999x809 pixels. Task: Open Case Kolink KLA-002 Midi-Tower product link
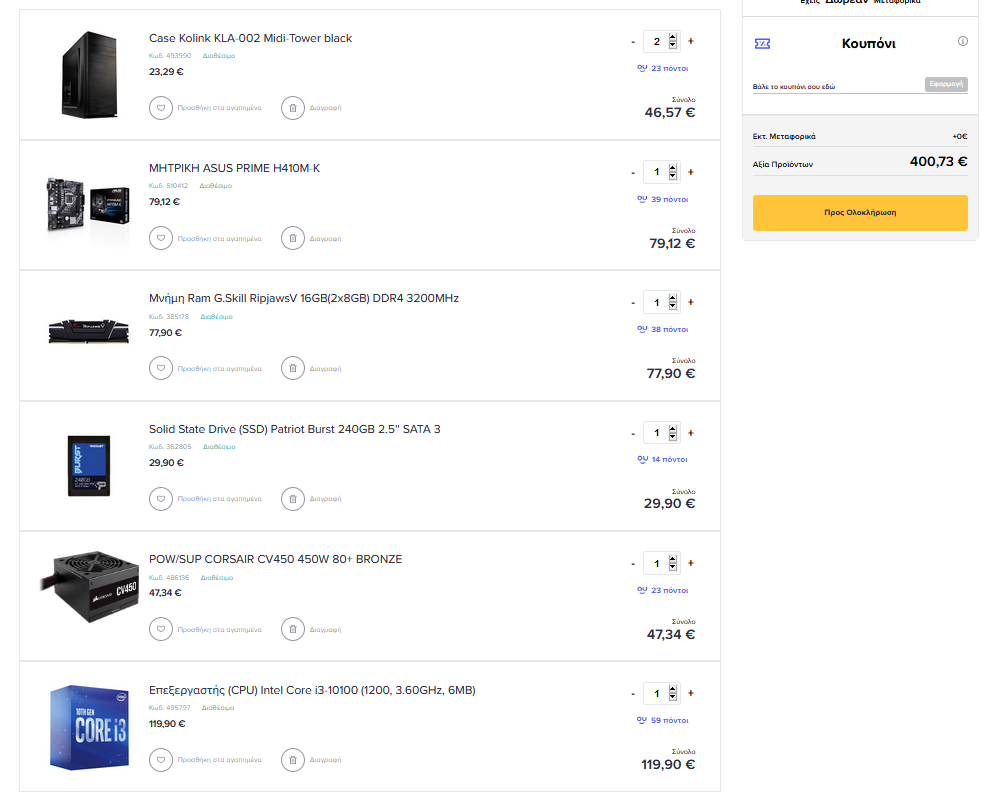(x=250, y=38)
